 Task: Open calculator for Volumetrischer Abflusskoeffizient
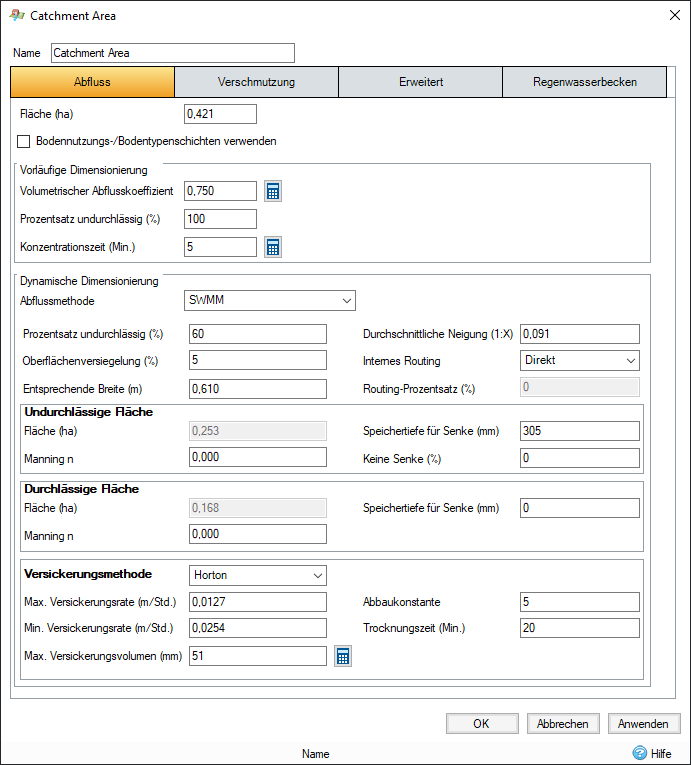pos(273,191)
